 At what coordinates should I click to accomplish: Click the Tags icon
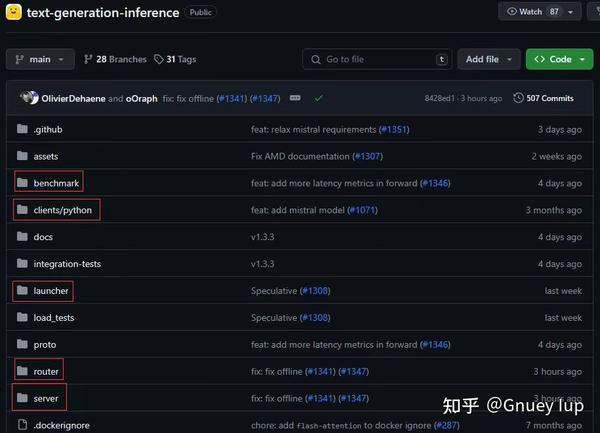coord(159,59)
